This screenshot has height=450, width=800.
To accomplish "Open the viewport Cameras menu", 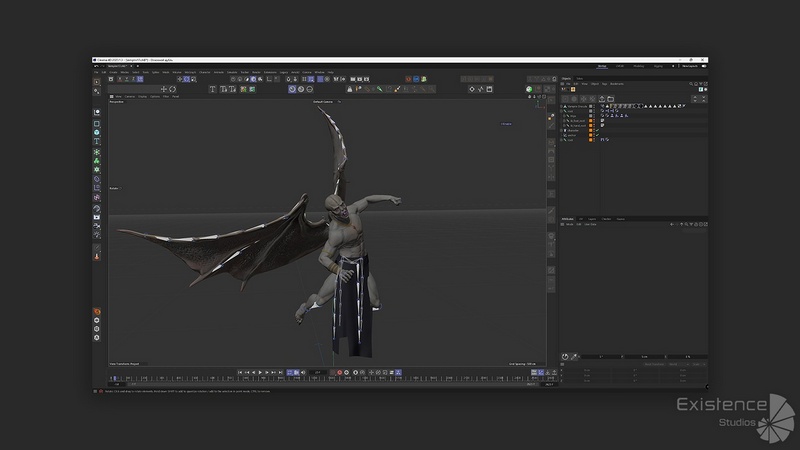I will click(129, 97).
